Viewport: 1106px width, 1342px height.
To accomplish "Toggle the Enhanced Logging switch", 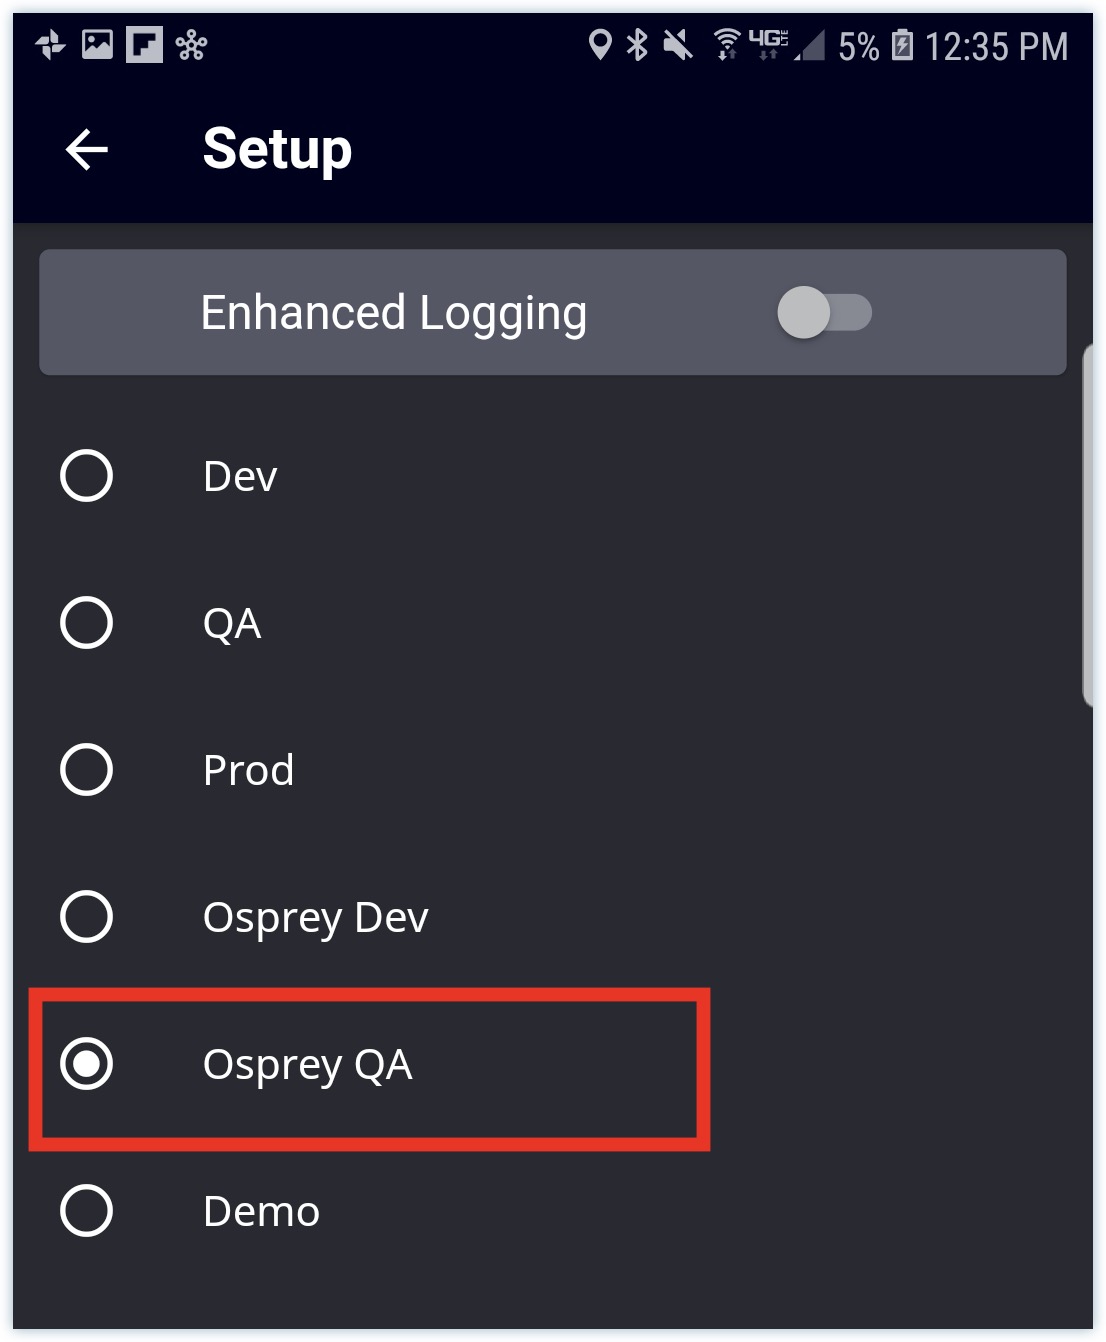I will tap(825, 313).
